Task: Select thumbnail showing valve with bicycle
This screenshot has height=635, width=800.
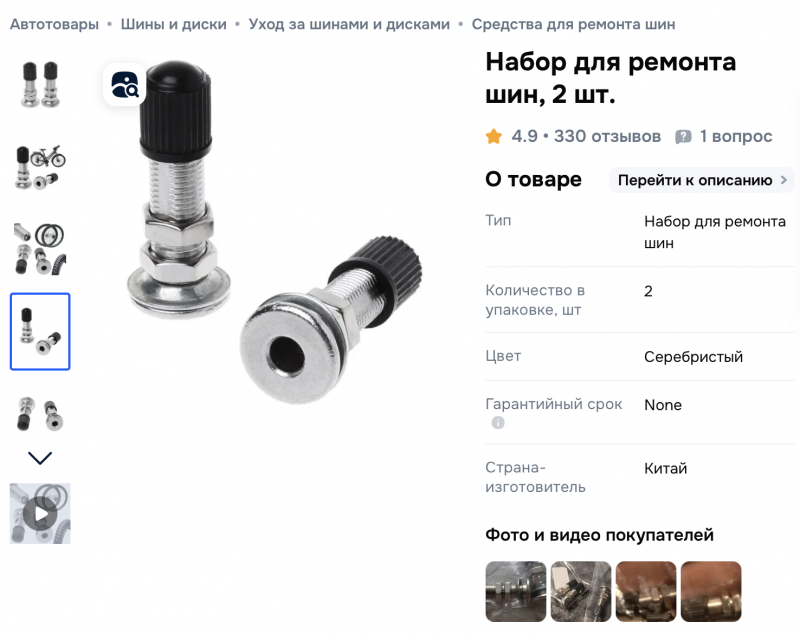Action: tap(40, 167)
